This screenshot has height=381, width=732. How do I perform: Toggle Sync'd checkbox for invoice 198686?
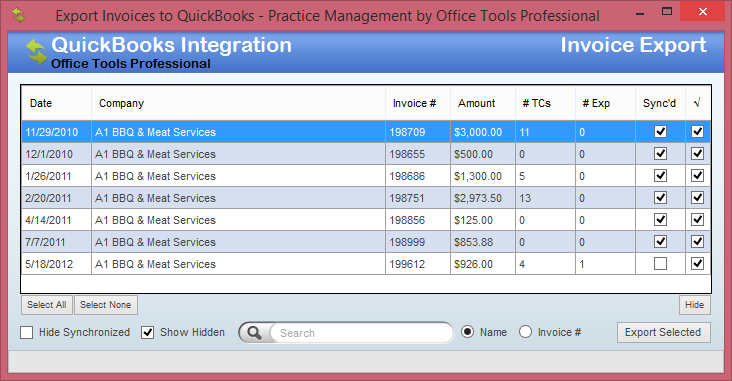[660, 176]
